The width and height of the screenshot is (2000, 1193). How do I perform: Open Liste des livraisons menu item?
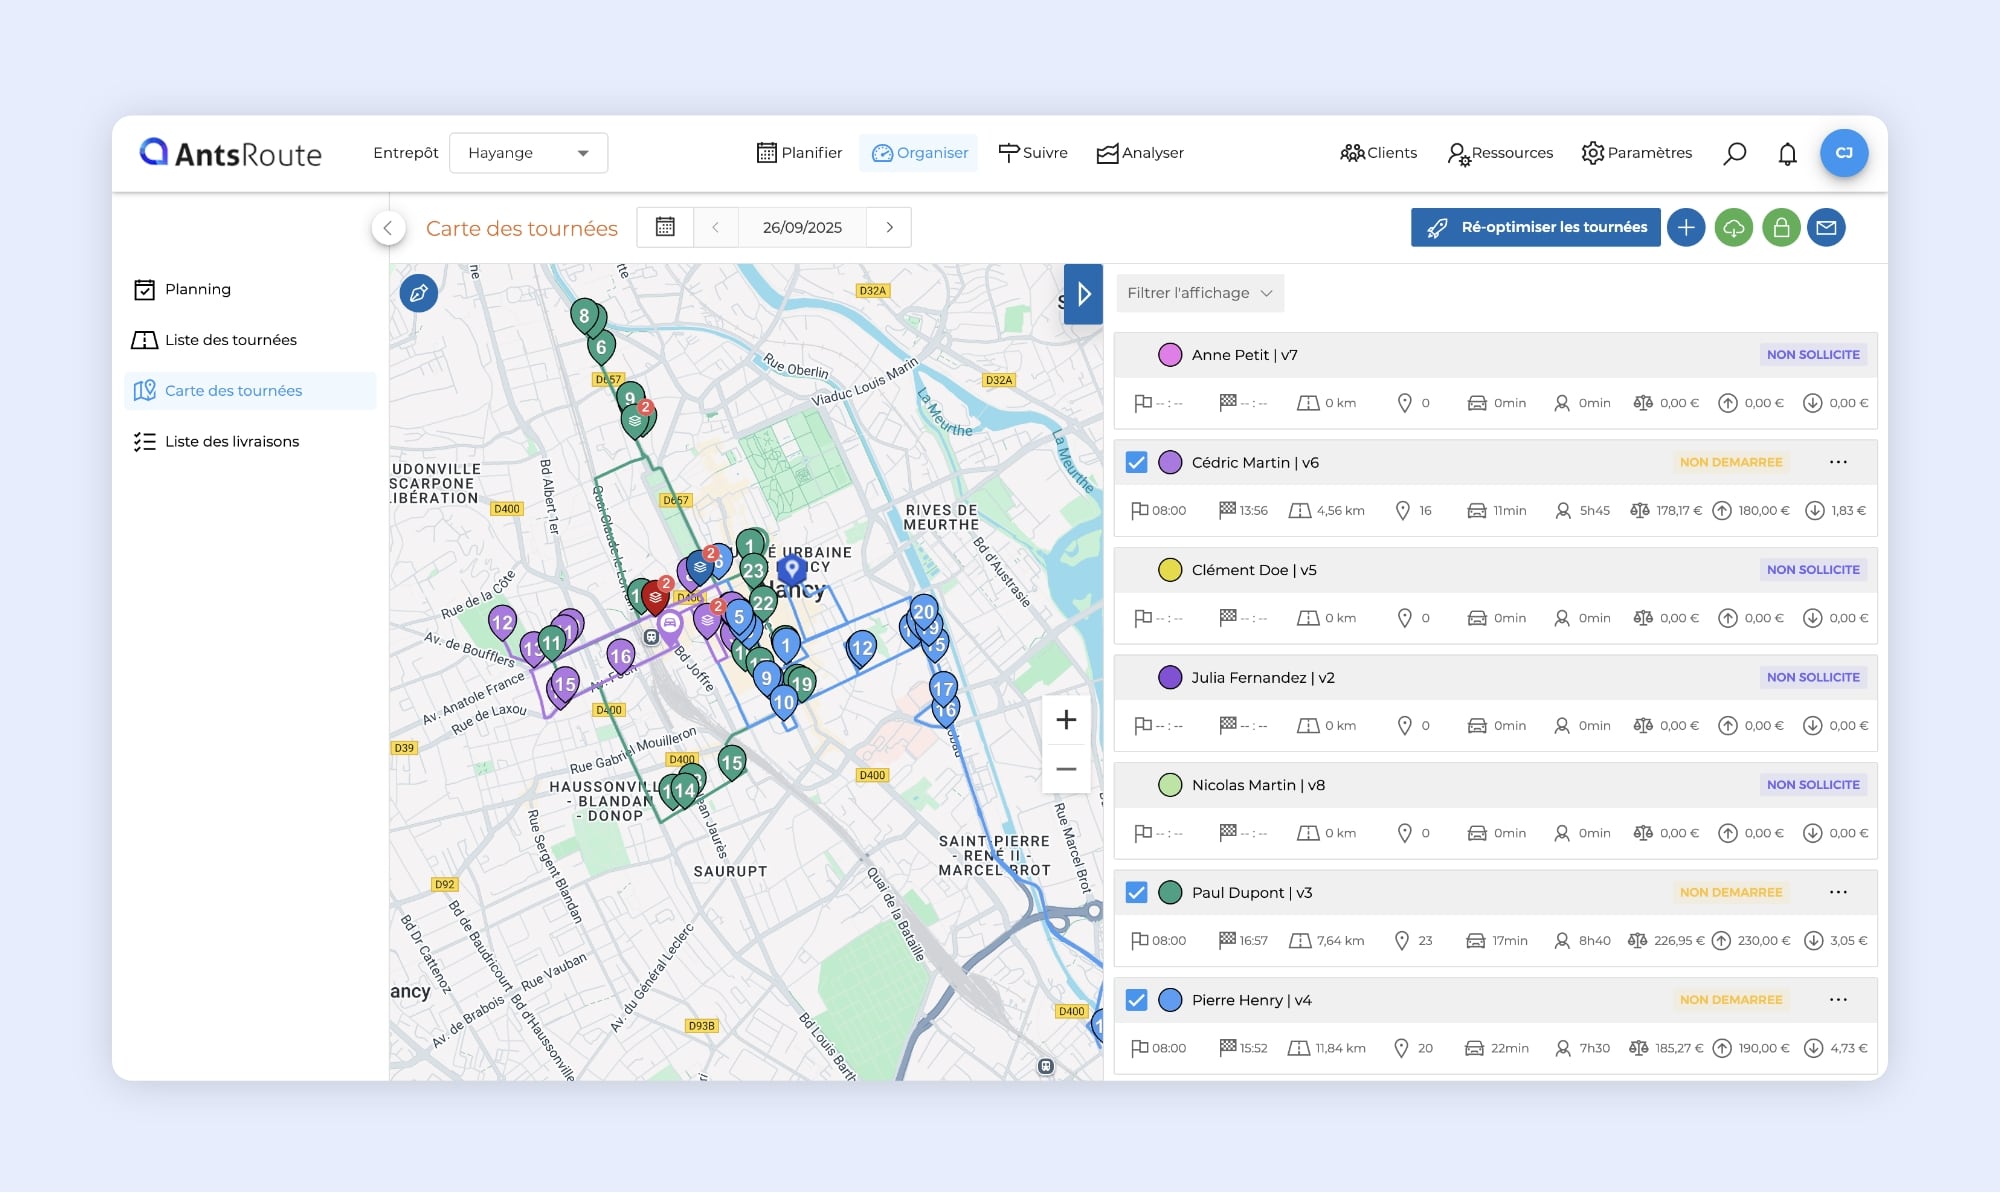[x=231, y=441]
